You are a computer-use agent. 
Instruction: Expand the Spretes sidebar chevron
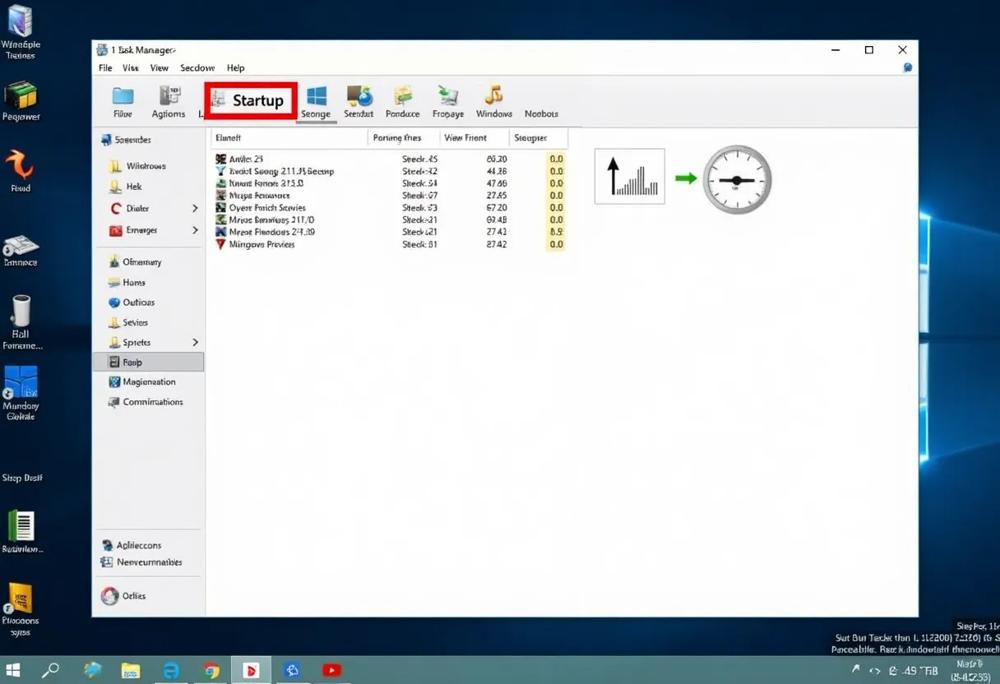(195, 342)
